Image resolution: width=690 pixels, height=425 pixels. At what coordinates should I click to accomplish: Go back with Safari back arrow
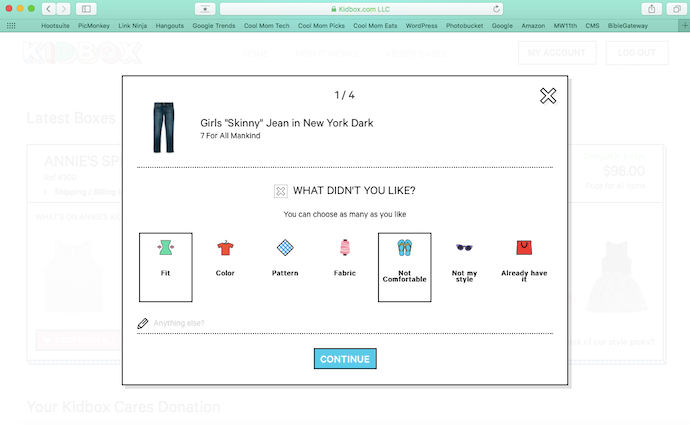49,9
